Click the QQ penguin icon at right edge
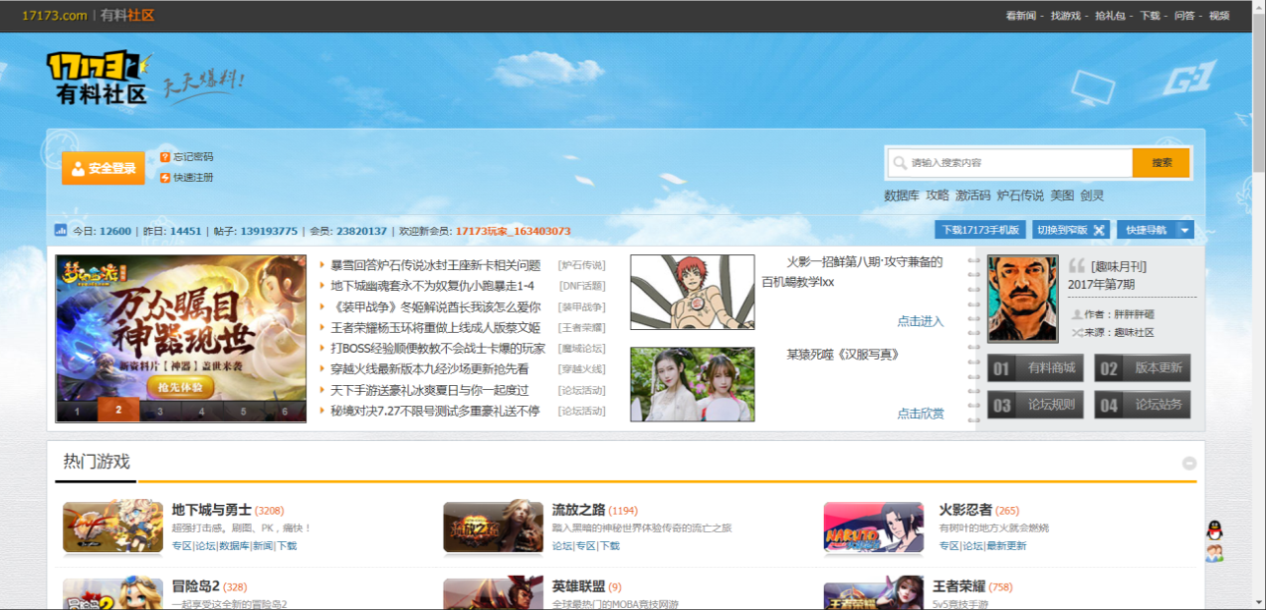1266x610 pixels. pyautogui.click(x=1214, y=530)
